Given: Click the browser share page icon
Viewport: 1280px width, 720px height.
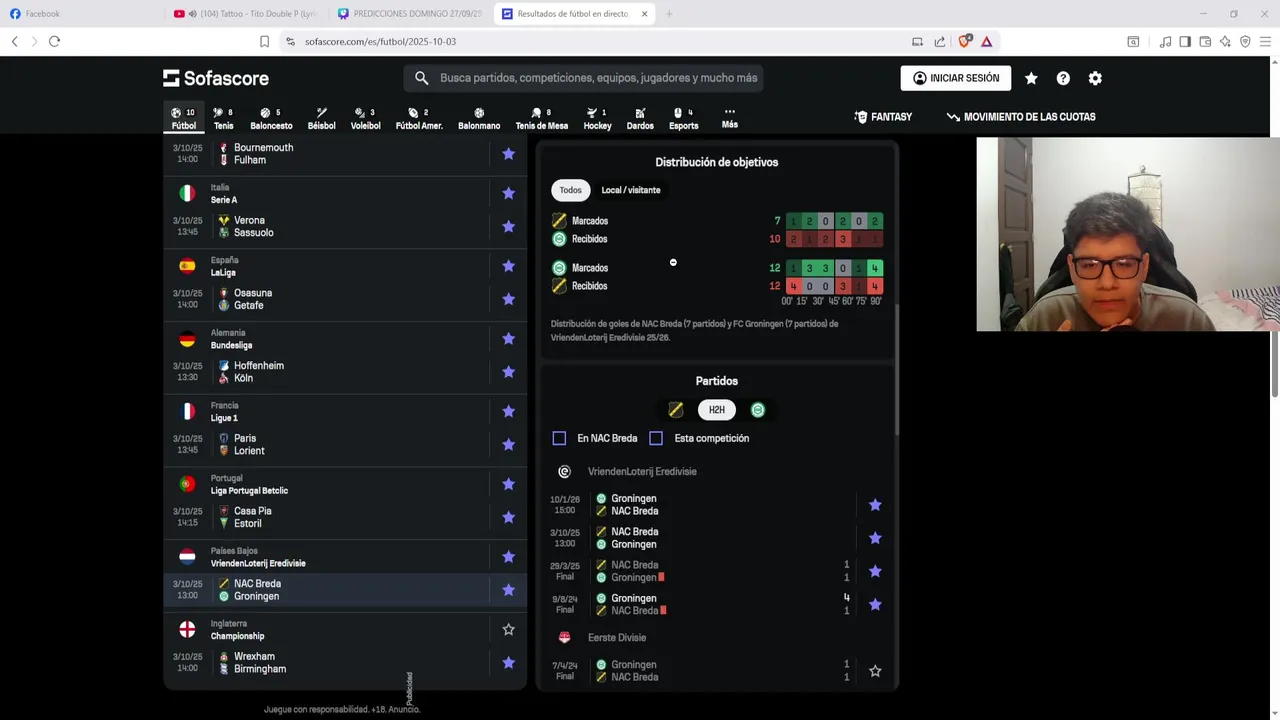Looking at the screenshot, I should 940,41.
